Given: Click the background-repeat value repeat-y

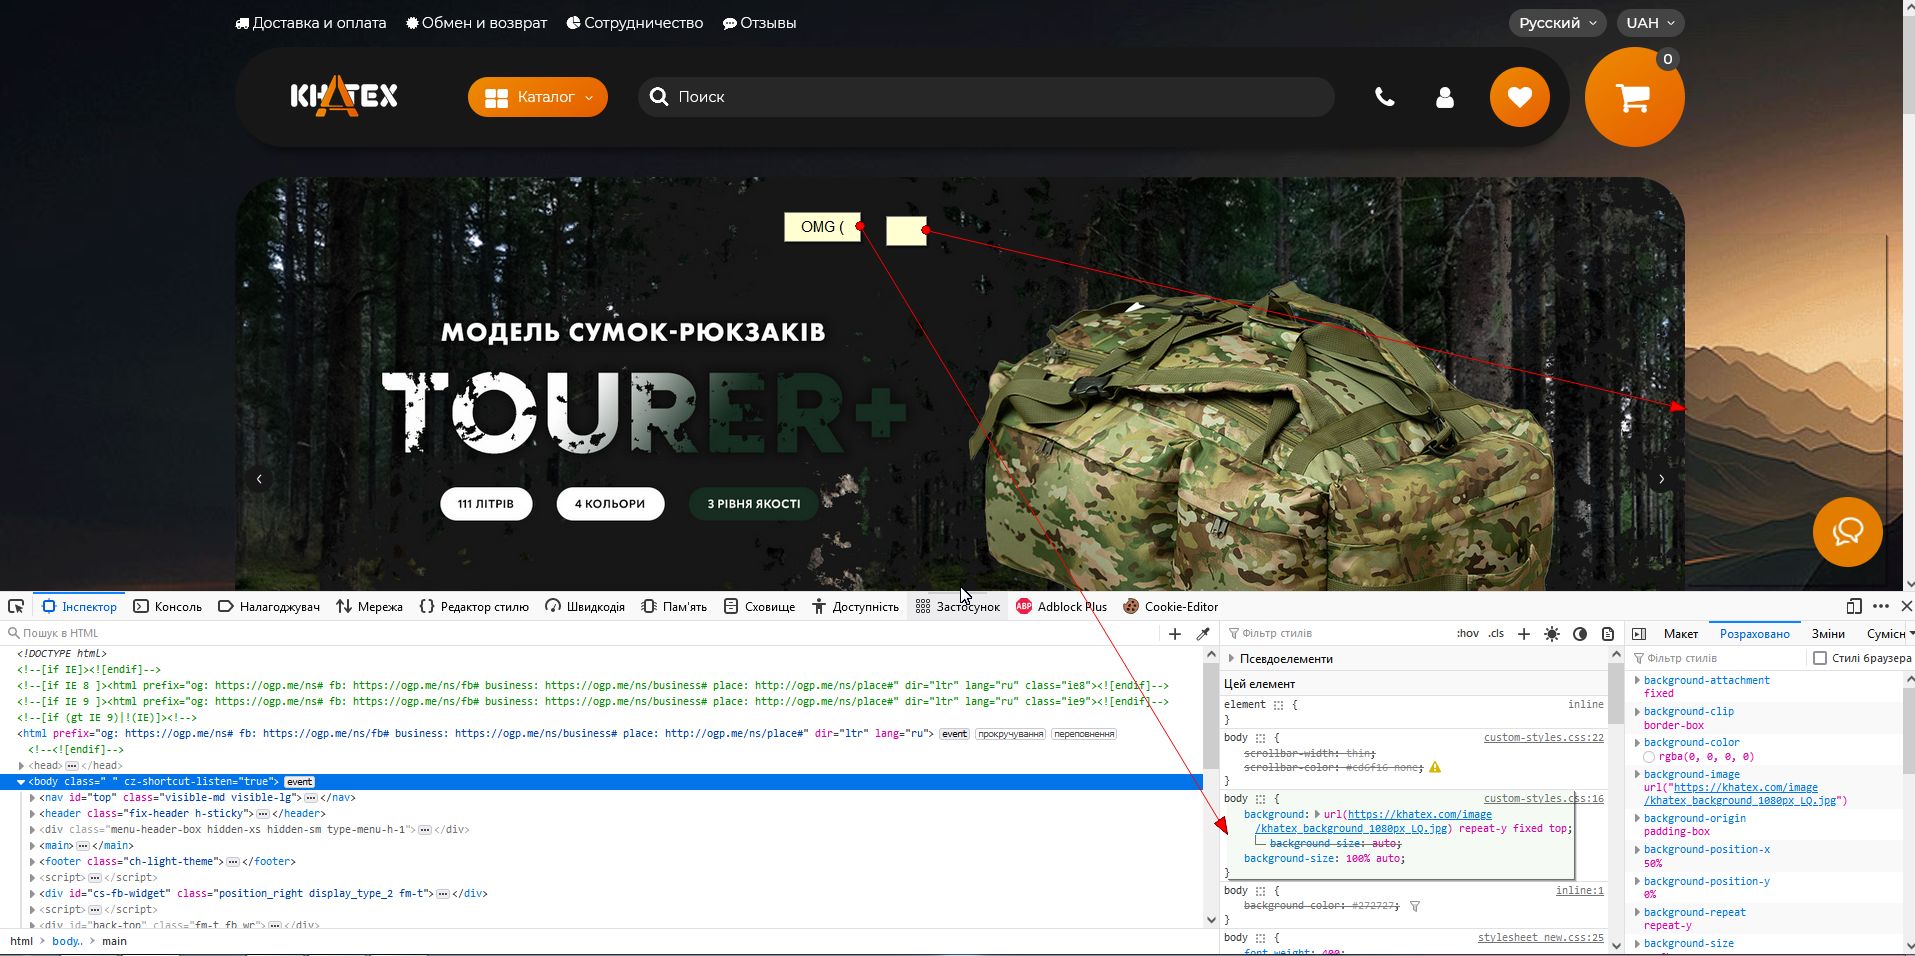Looking at the screenshot, I should [1668, 926].
